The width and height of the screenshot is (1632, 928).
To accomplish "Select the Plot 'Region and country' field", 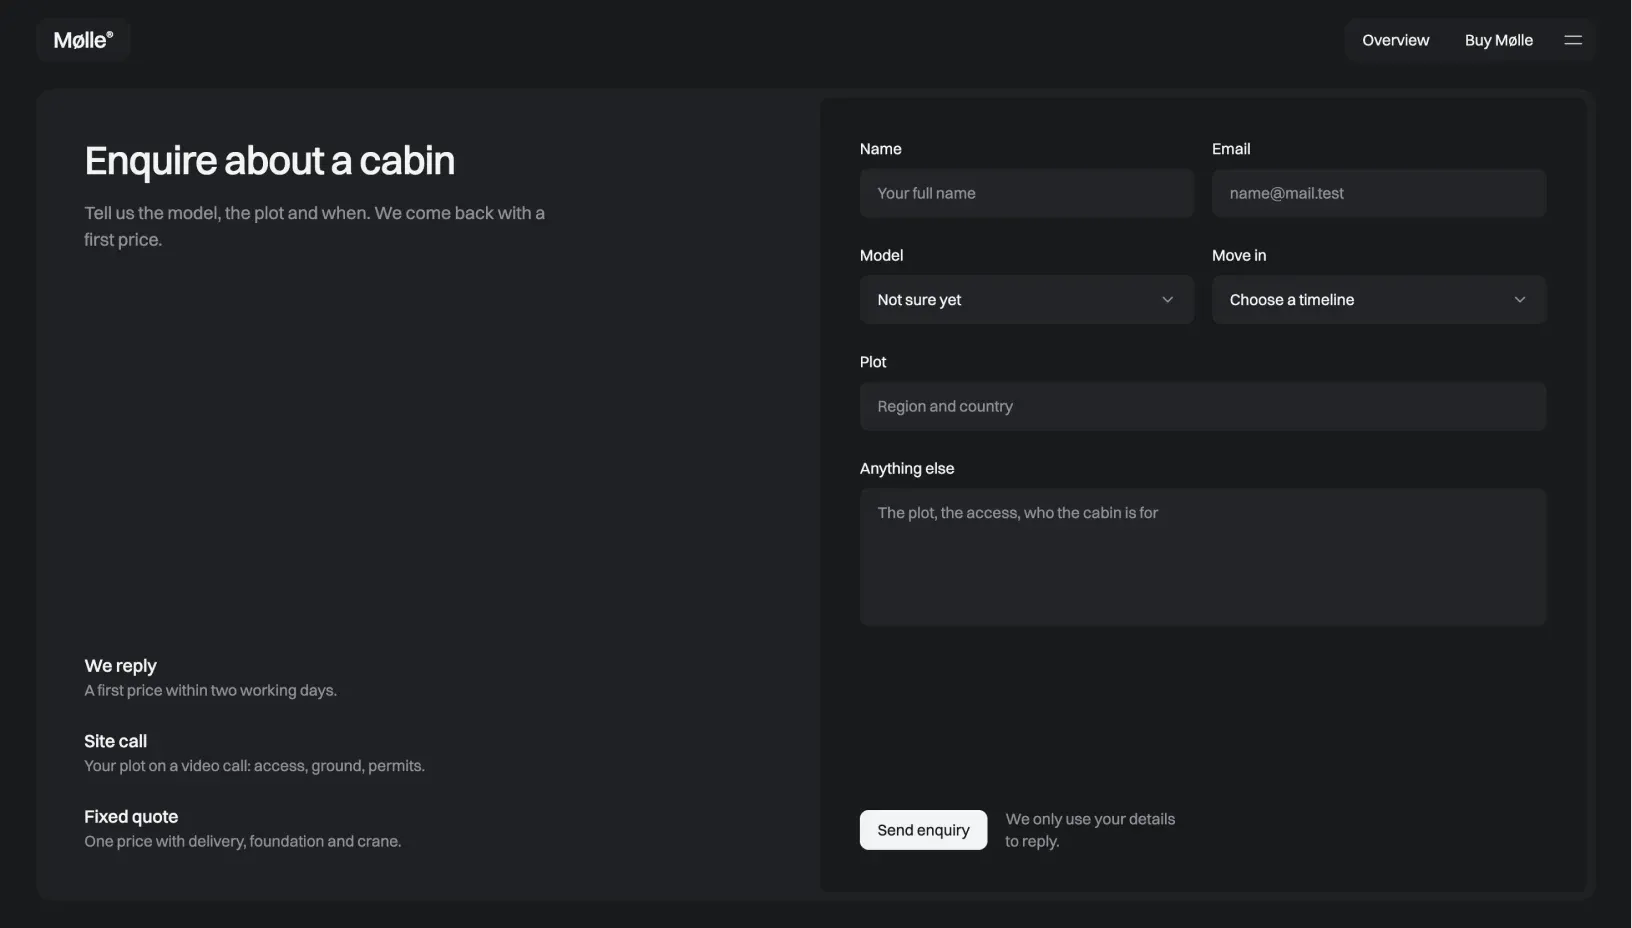I will [x=1203, y=407].
